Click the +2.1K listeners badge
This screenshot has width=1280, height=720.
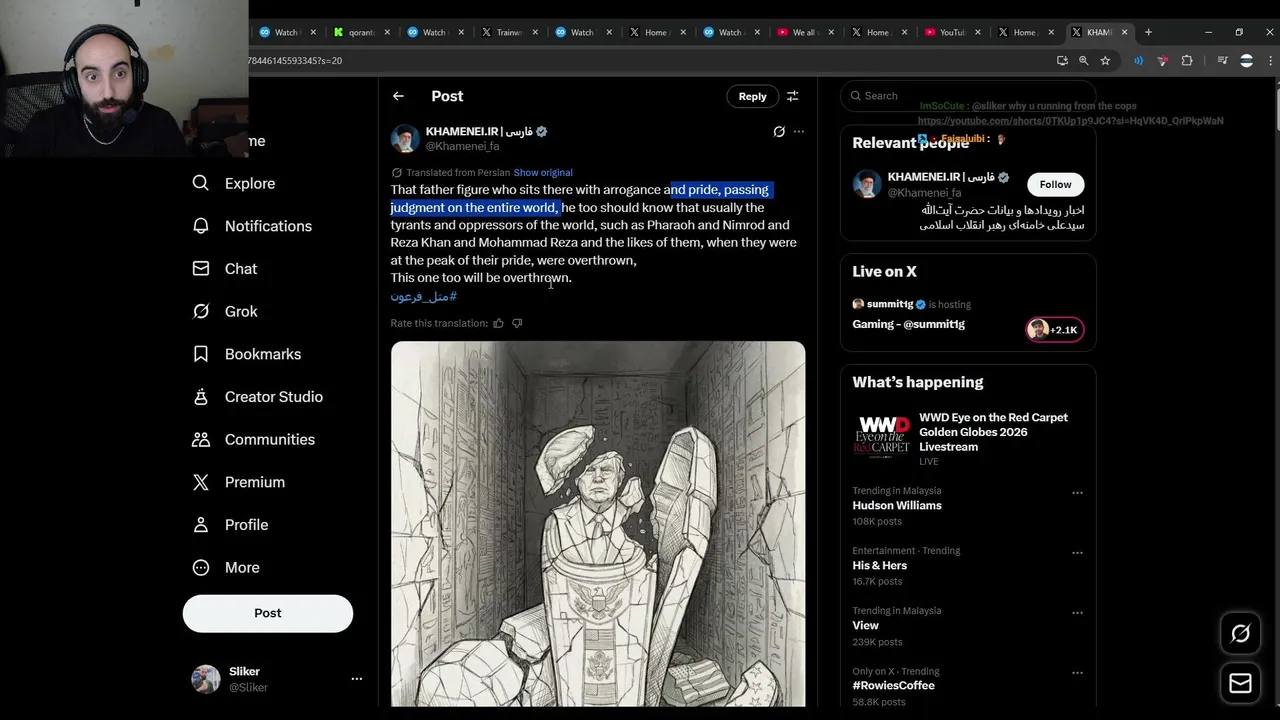point(1054,329)
